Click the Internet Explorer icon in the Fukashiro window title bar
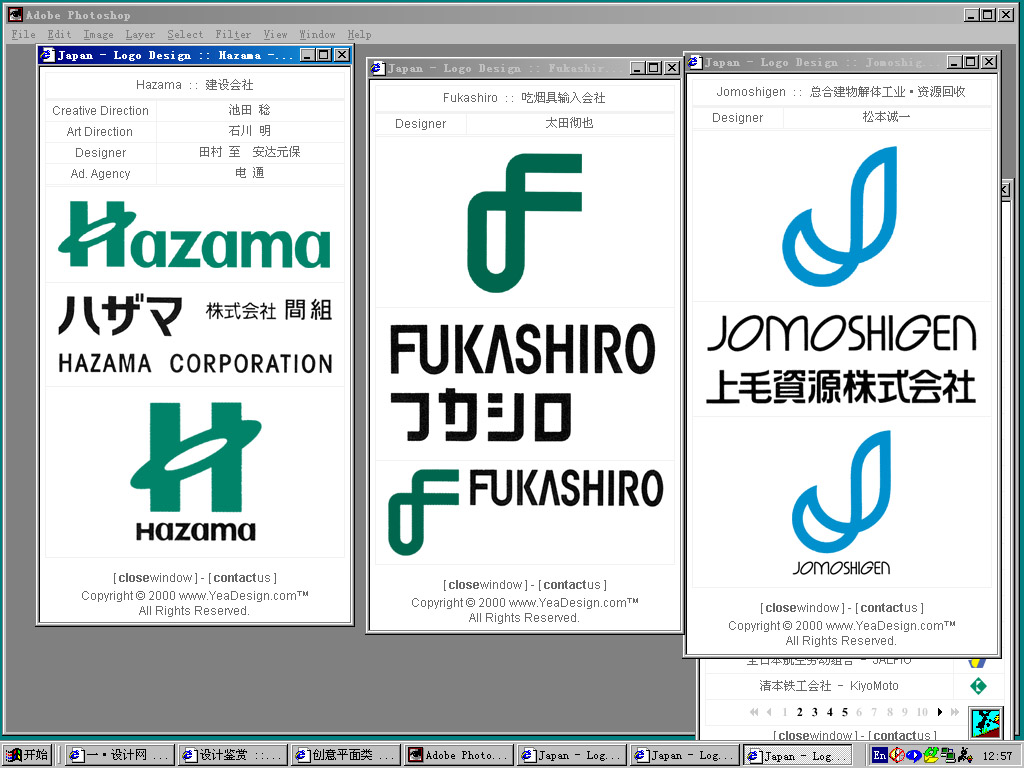The height and width of the screenshot is (768, 1024). (x=377, y=68)
